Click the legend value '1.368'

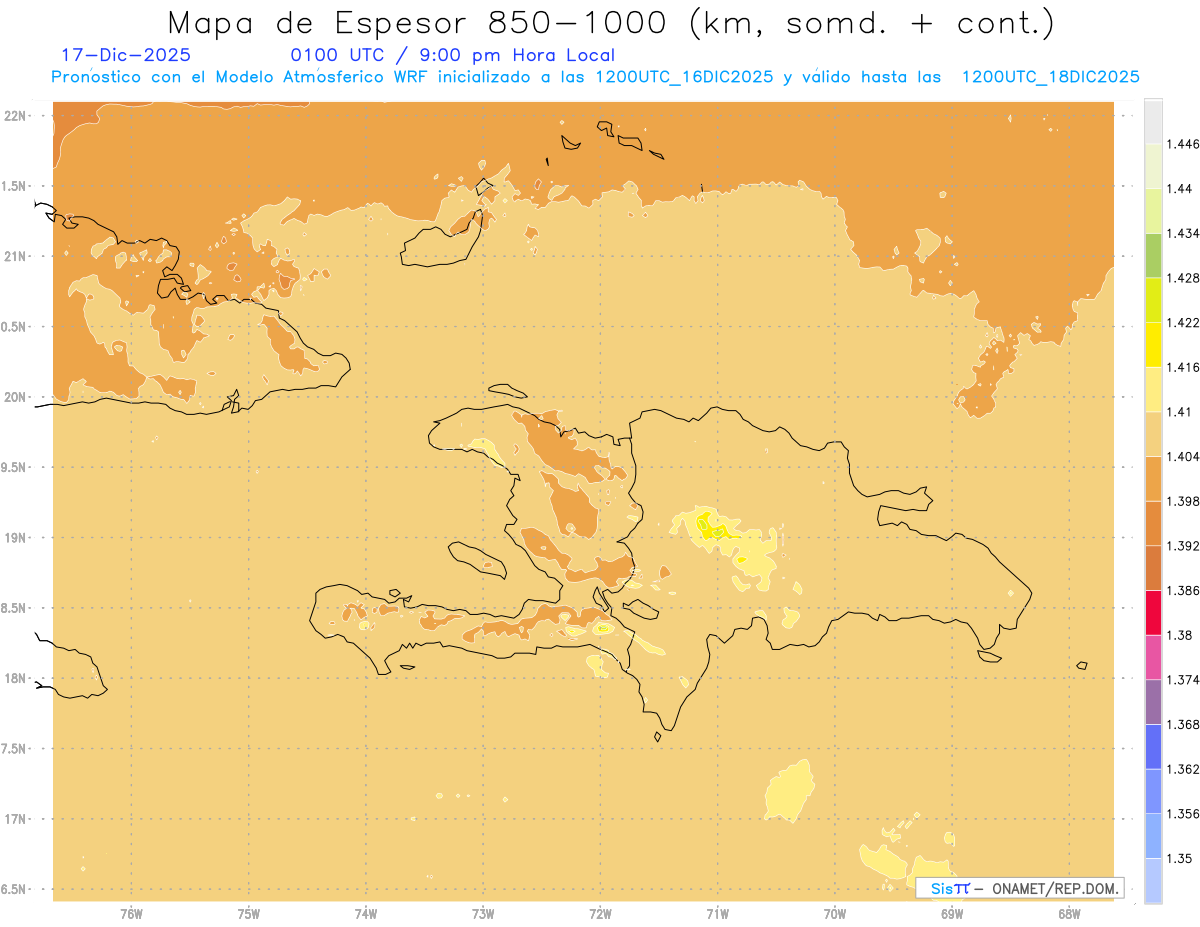[1182, 724]
